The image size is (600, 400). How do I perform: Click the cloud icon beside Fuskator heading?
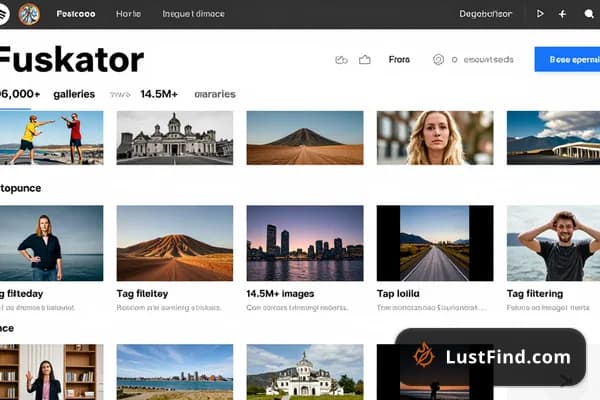341,60
